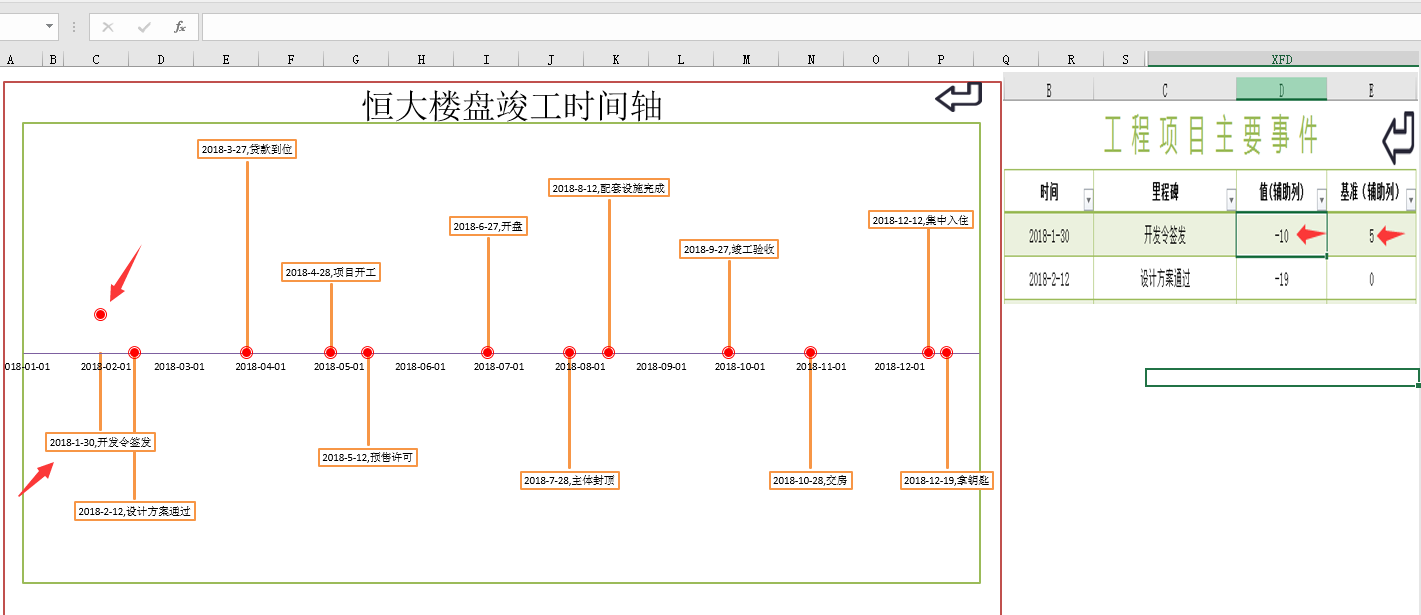Click the floating red marker above the axis
Image resolution: width=1421 pixels, height=615 pixels.
100,314
